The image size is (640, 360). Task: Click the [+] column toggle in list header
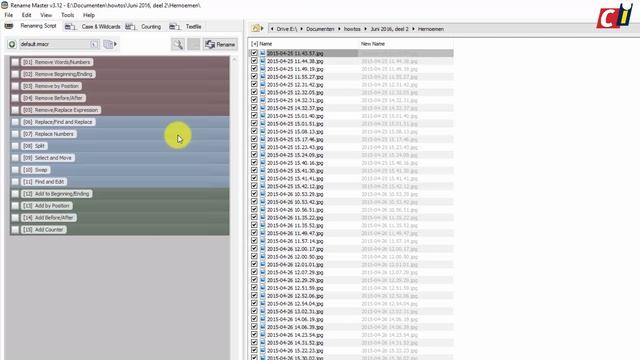(254, 44)
